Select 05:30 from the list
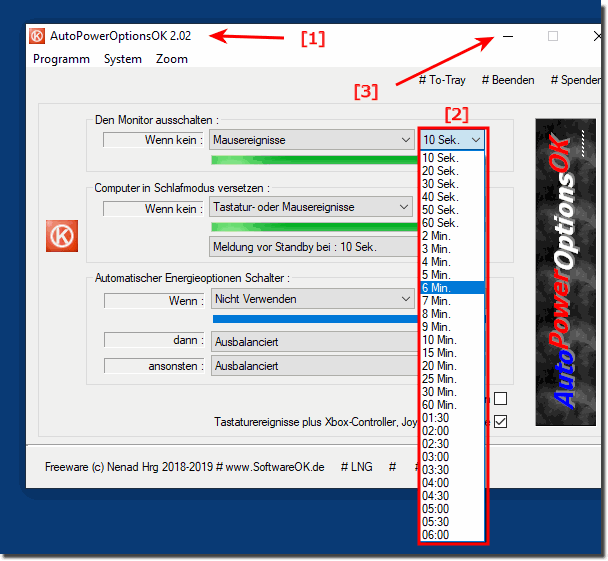The width and height of the screenshot is (608, 561). (453, 522)
